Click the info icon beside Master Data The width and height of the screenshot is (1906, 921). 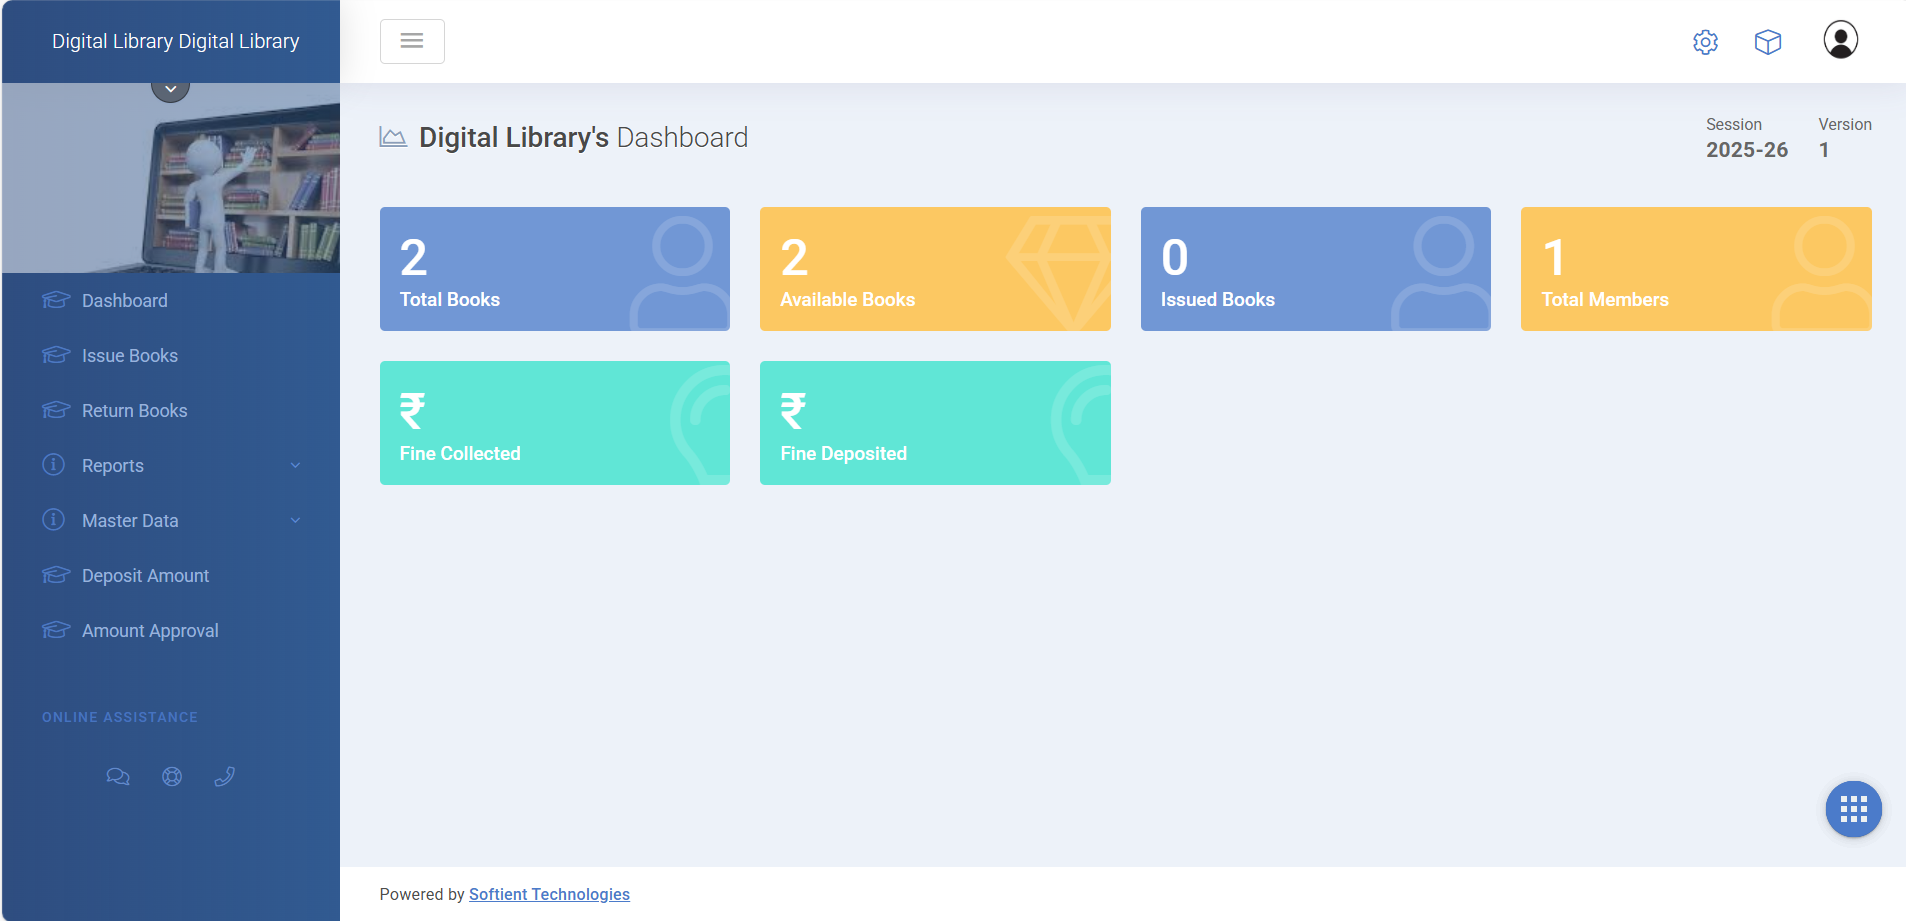click(54, 520)
